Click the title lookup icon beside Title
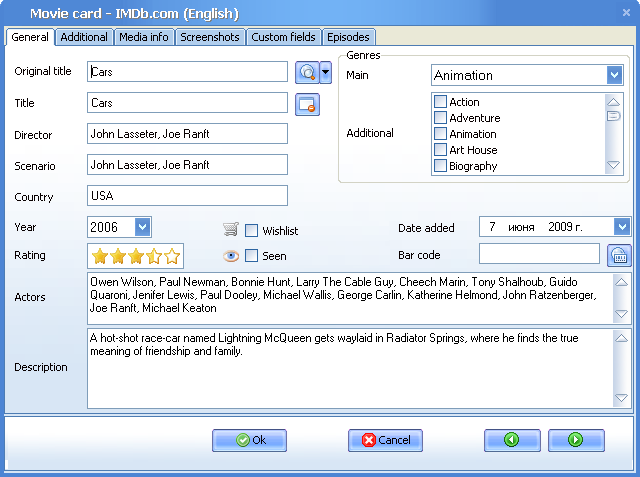 (x=307, y=104)
